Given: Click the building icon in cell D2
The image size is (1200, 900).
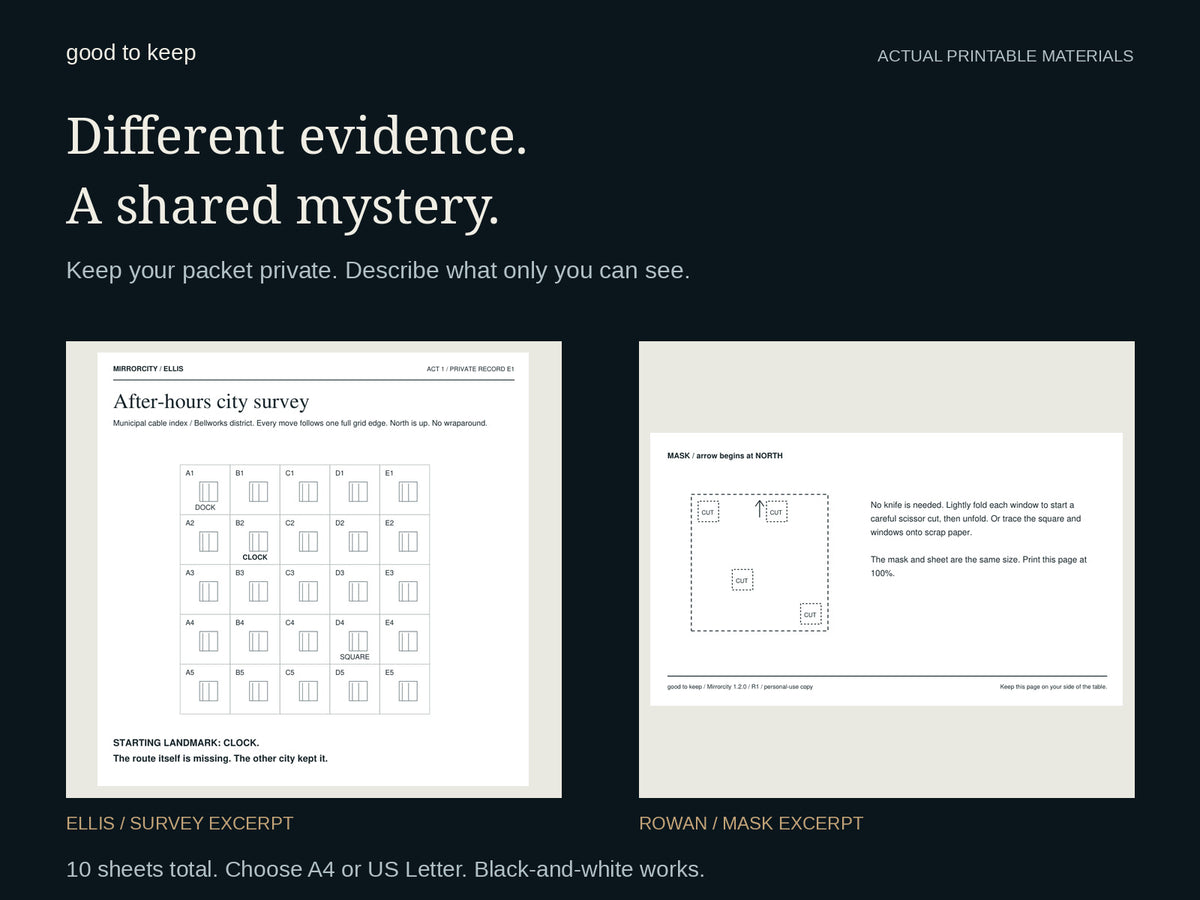Looking at the screenshot, I should tap(358, 541).
